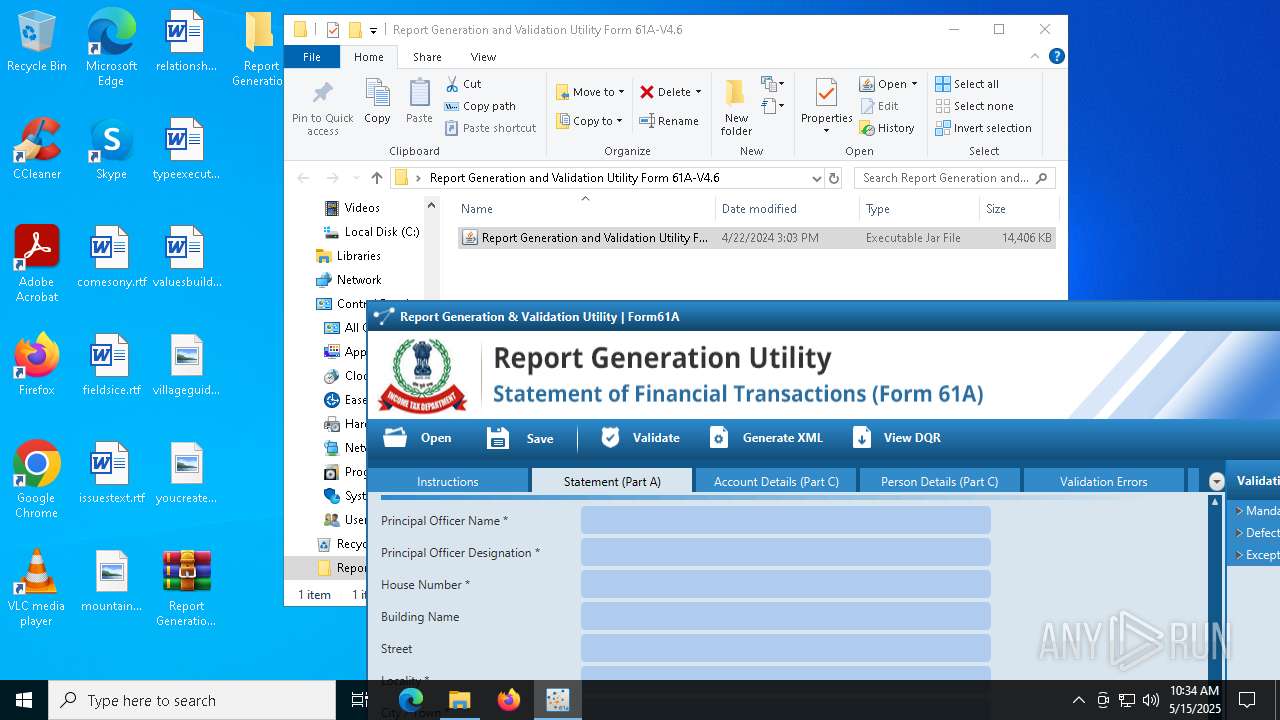This screenshot has width=1280, height=720.
Task: Click the volume icon in system tray
Action: coord(1151,700)
